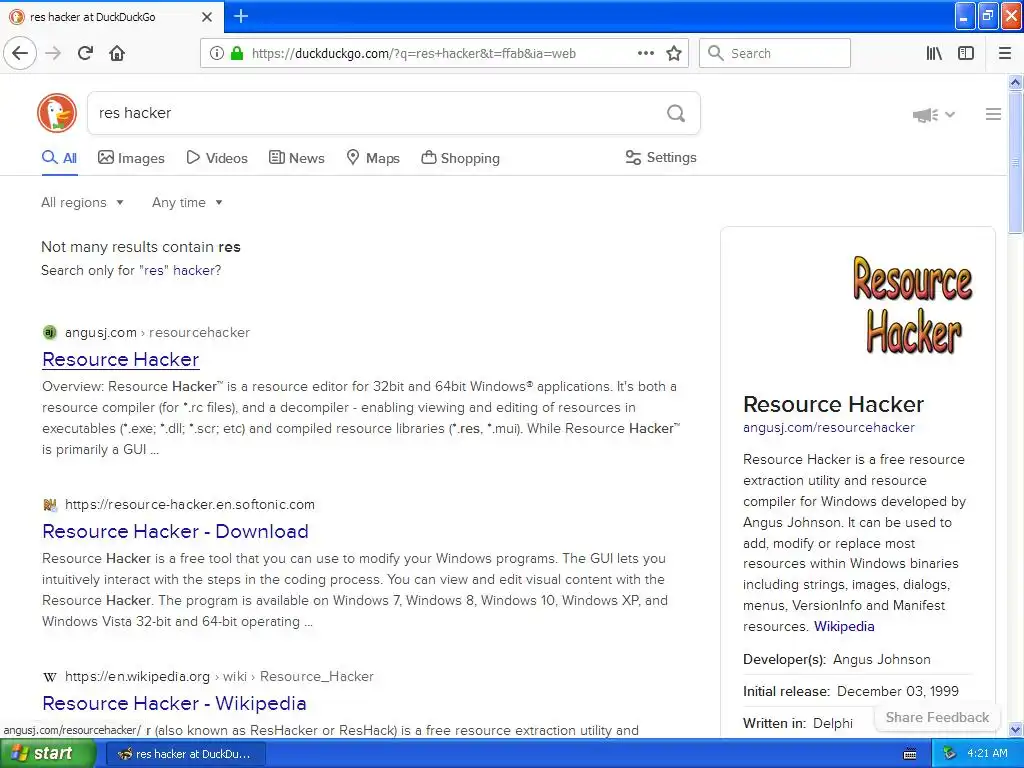Switch to the Shopping tab
Viewport: 1024px width, 768px height.
[460, 158]
